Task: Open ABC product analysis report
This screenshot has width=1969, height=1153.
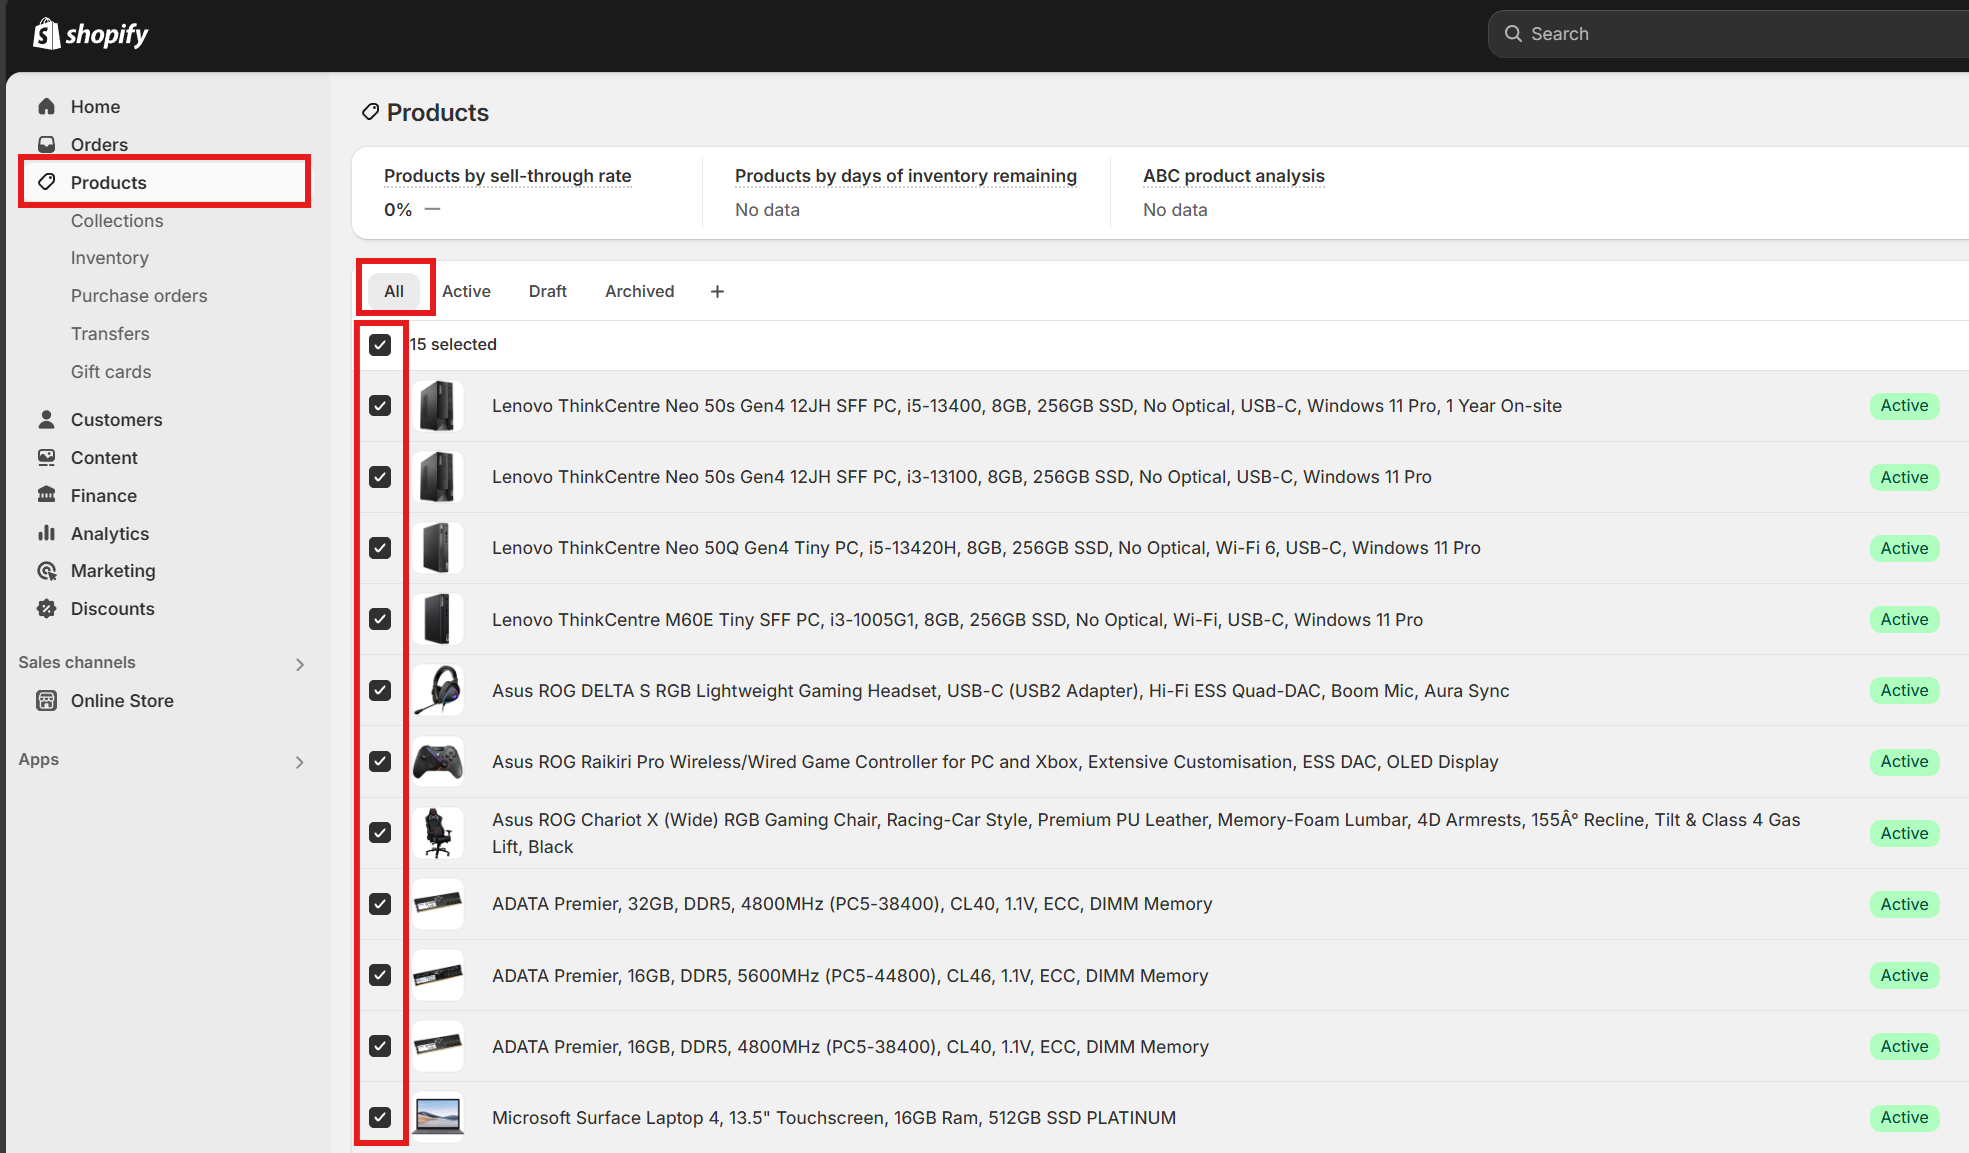Action: pos(1233,175)
